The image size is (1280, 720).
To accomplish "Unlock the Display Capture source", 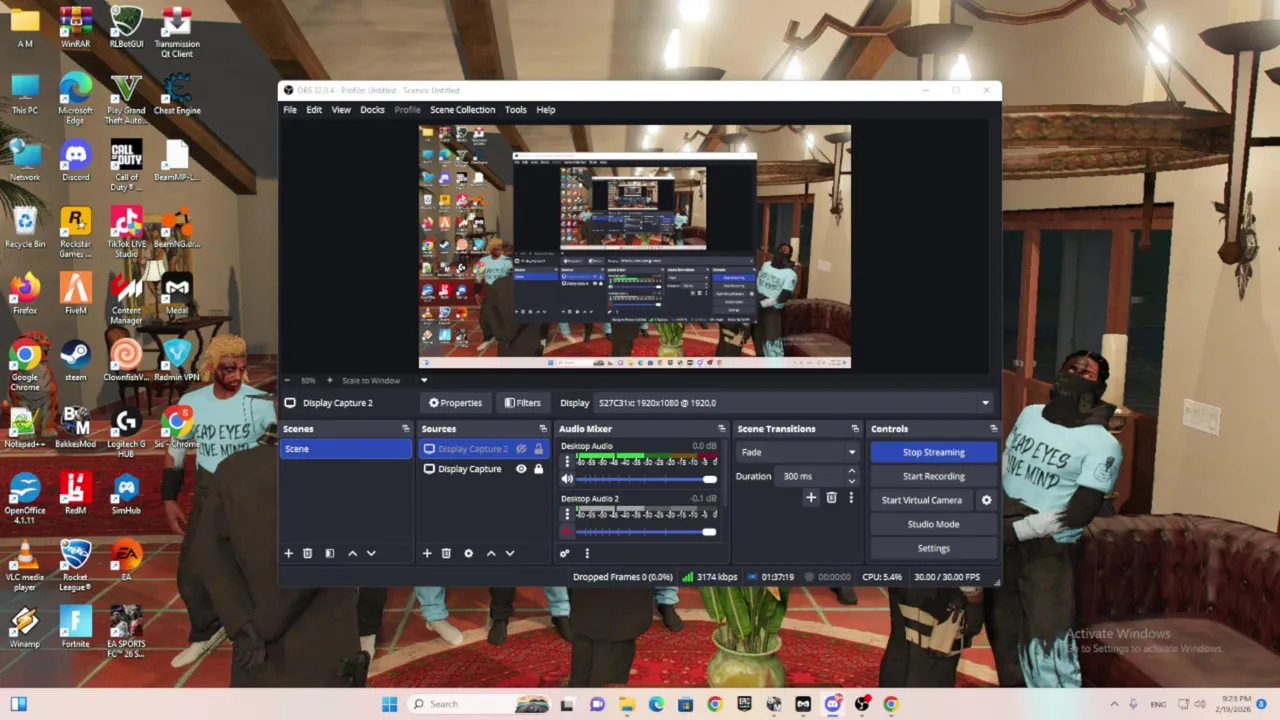I will click(x=538, y=469).
